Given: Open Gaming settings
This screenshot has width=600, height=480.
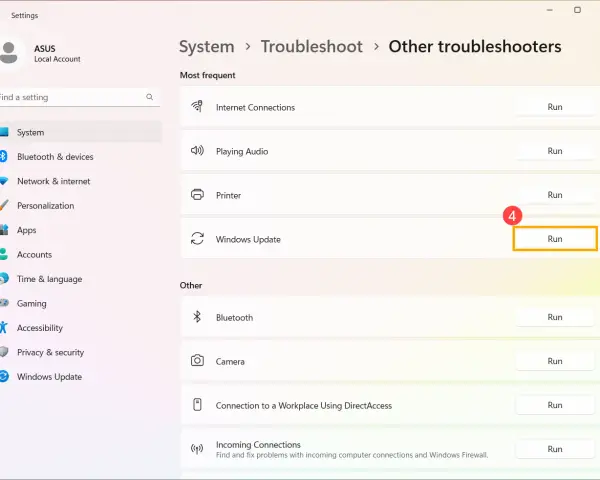Looking at the screenshot, I should [80, 304].
